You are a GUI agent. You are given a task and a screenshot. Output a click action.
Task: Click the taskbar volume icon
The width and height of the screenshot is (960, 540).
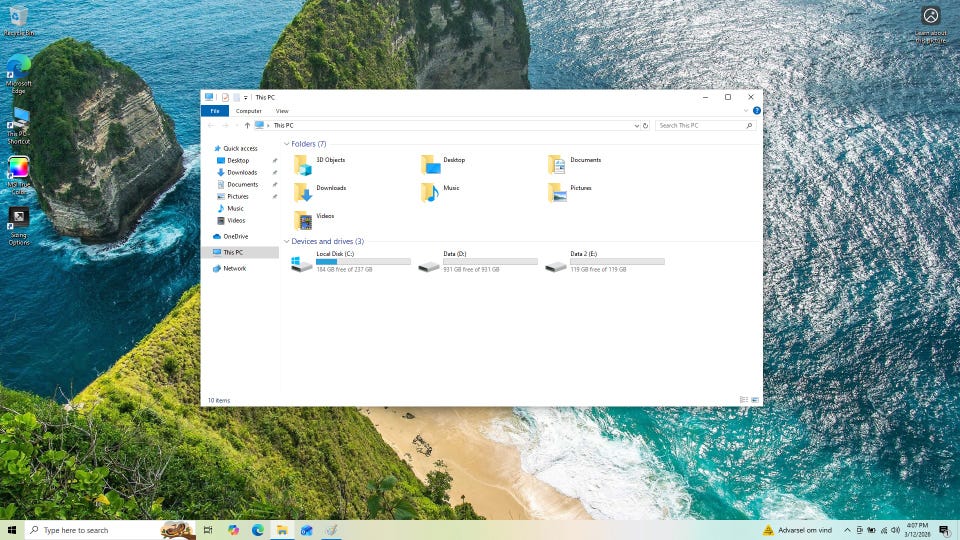tap(895, 530)
